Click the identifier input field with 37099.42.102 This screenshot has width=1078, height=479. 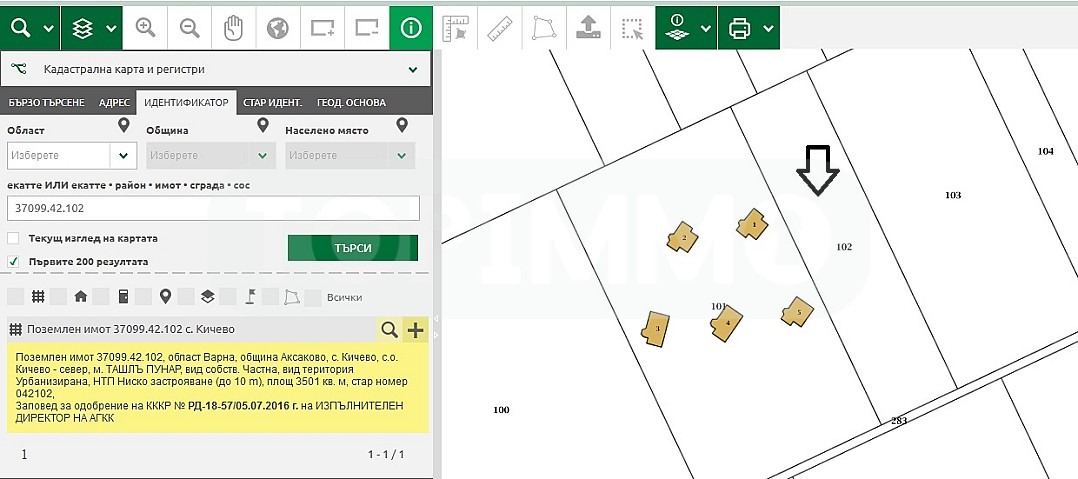click(212, 208)
